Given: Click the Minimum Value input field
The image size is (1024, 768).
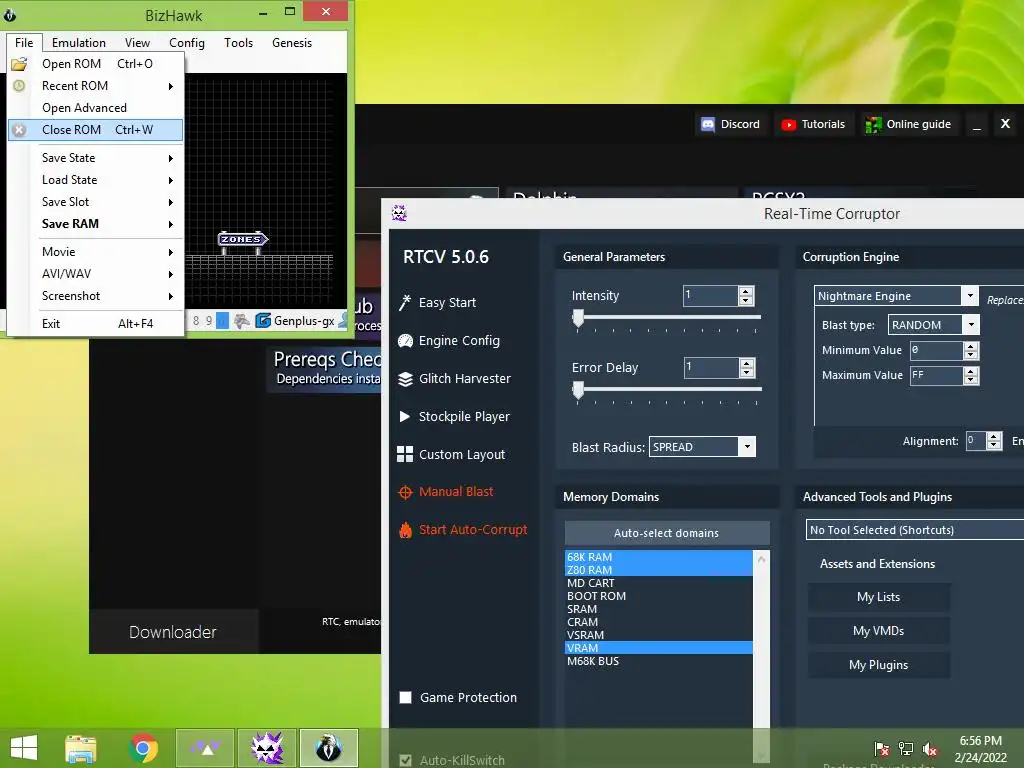Looking at the screenshot, I should pyautogui.click(x=936, y=351).
